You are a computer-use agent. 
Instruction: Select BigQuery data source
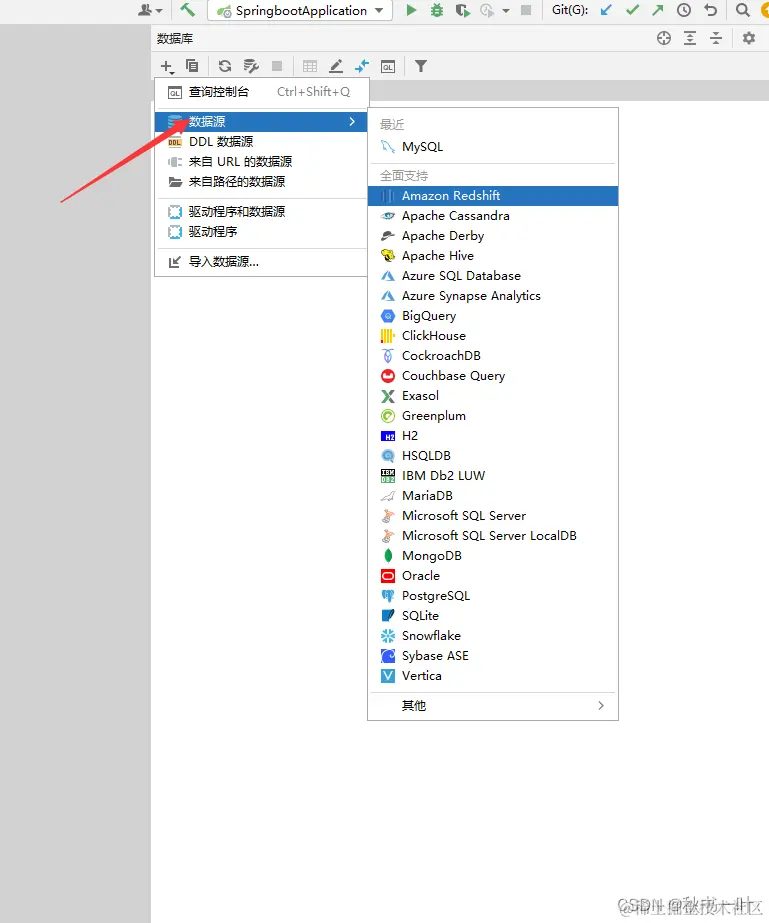[x=493, y=316]
